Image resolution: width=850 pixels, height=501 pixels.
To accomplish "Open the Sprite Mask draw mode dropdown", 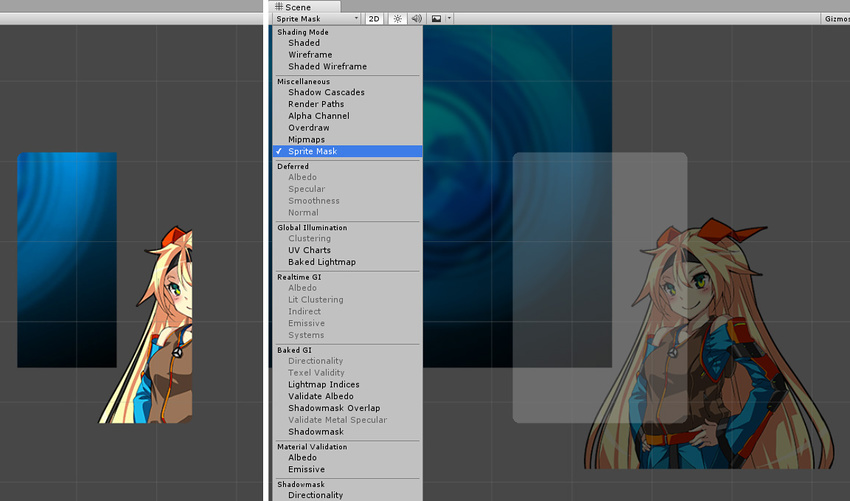I will (316, 18).
